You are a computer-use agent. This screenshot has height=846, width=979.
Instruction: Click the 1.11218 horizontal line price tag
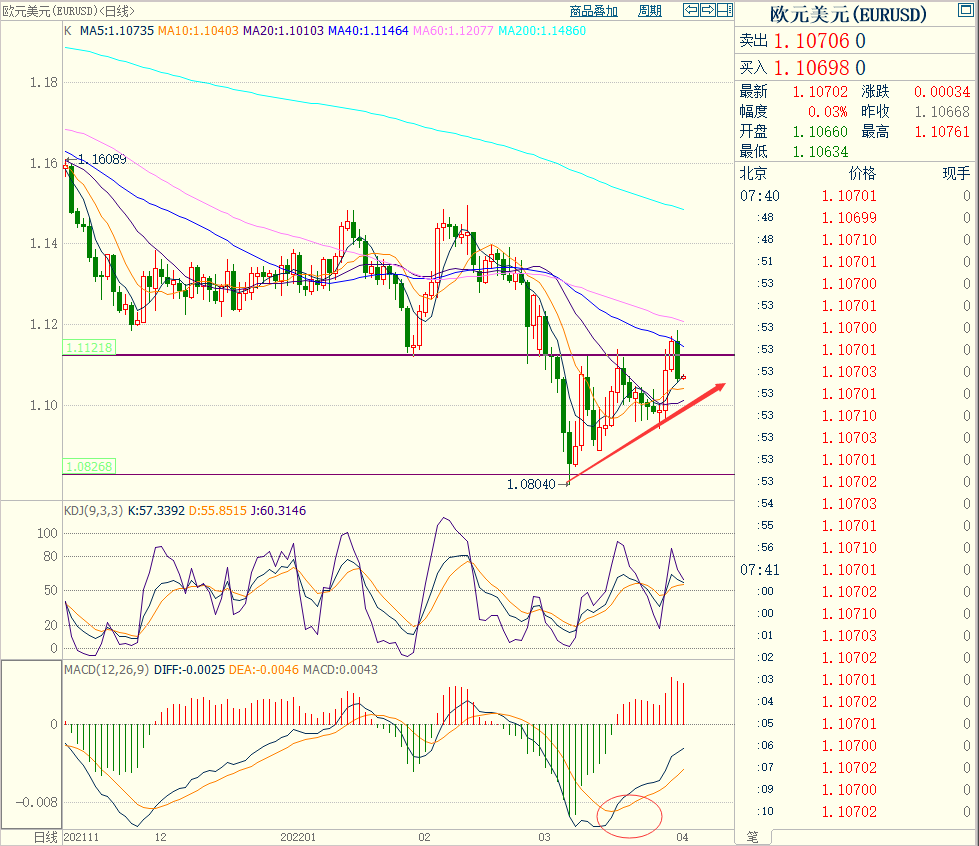tap(89, 348)
